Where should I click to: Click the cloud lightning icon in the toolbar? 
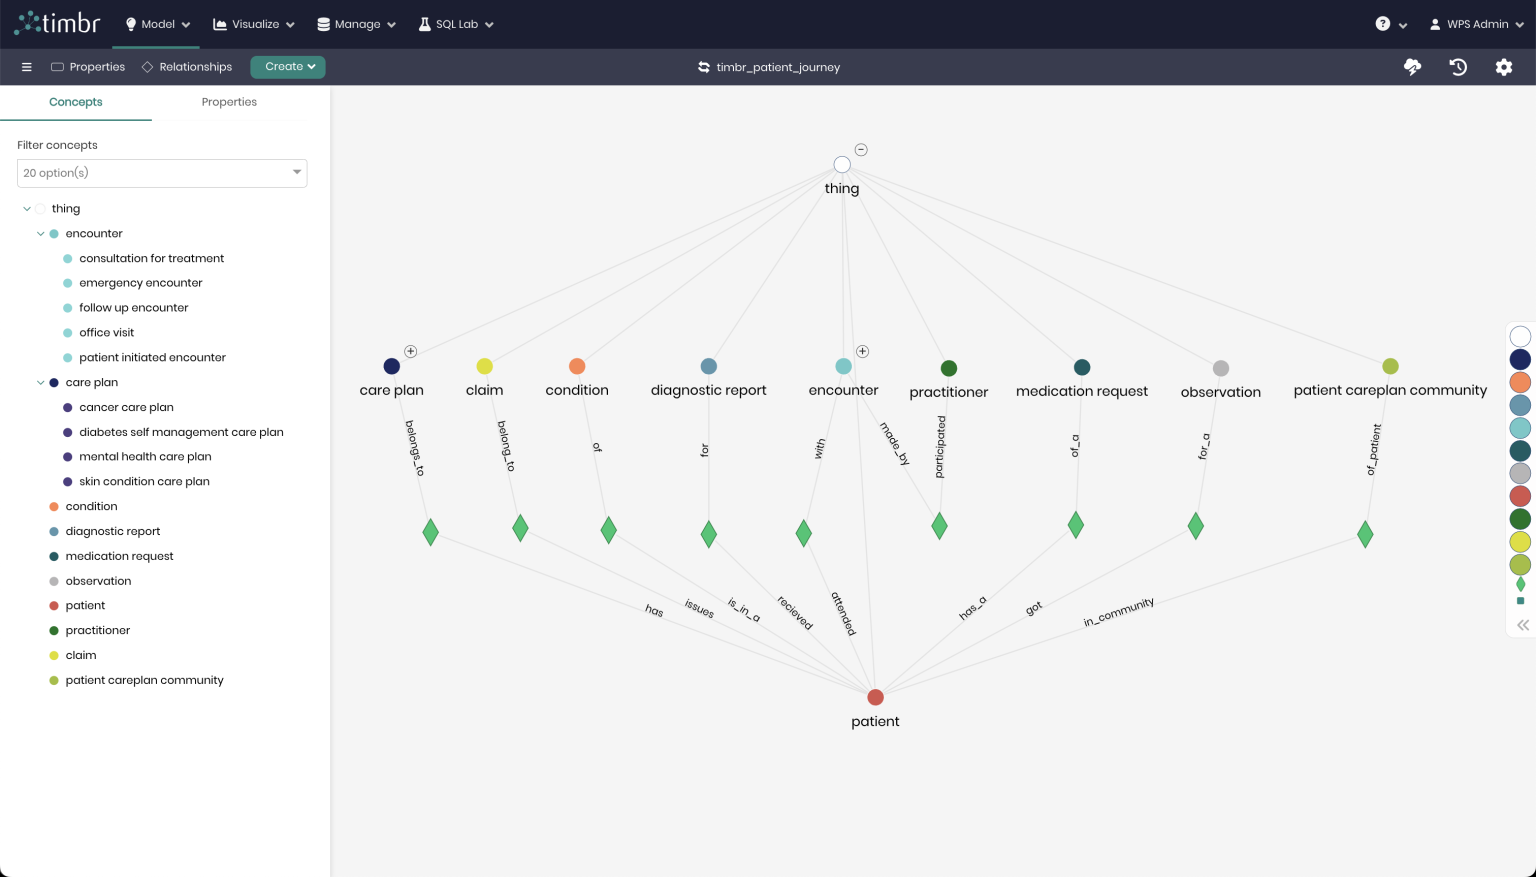coord(1412,67)
